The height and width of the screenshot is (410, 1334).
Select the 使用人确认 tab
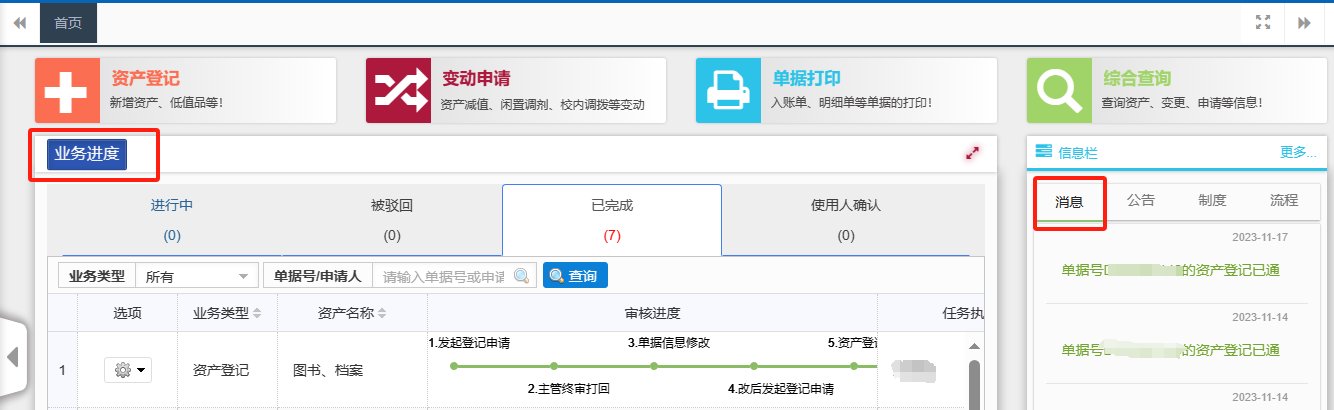[x=846, y=218]
